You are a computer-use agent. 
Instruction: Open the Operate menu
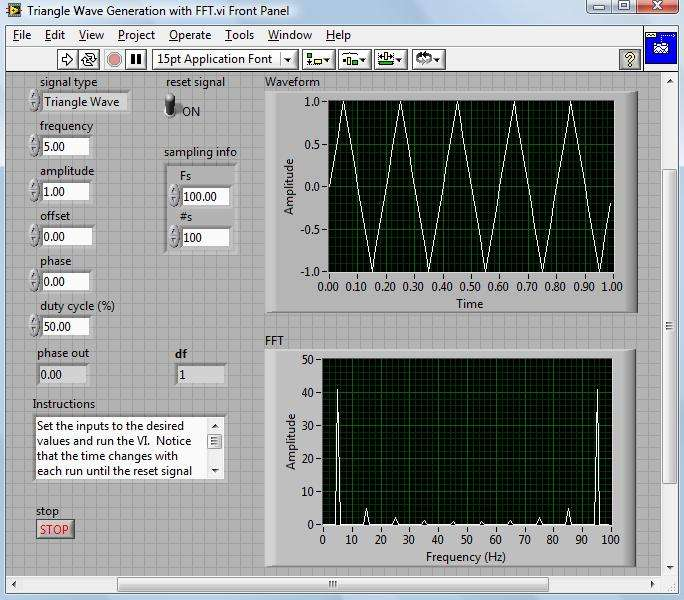pyautogui.click(x=190, y=35)
